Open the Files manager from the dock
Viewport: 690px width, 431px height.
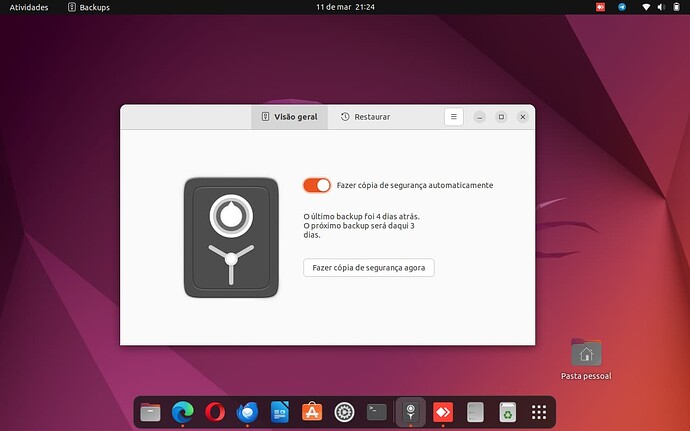click(150, 413)
